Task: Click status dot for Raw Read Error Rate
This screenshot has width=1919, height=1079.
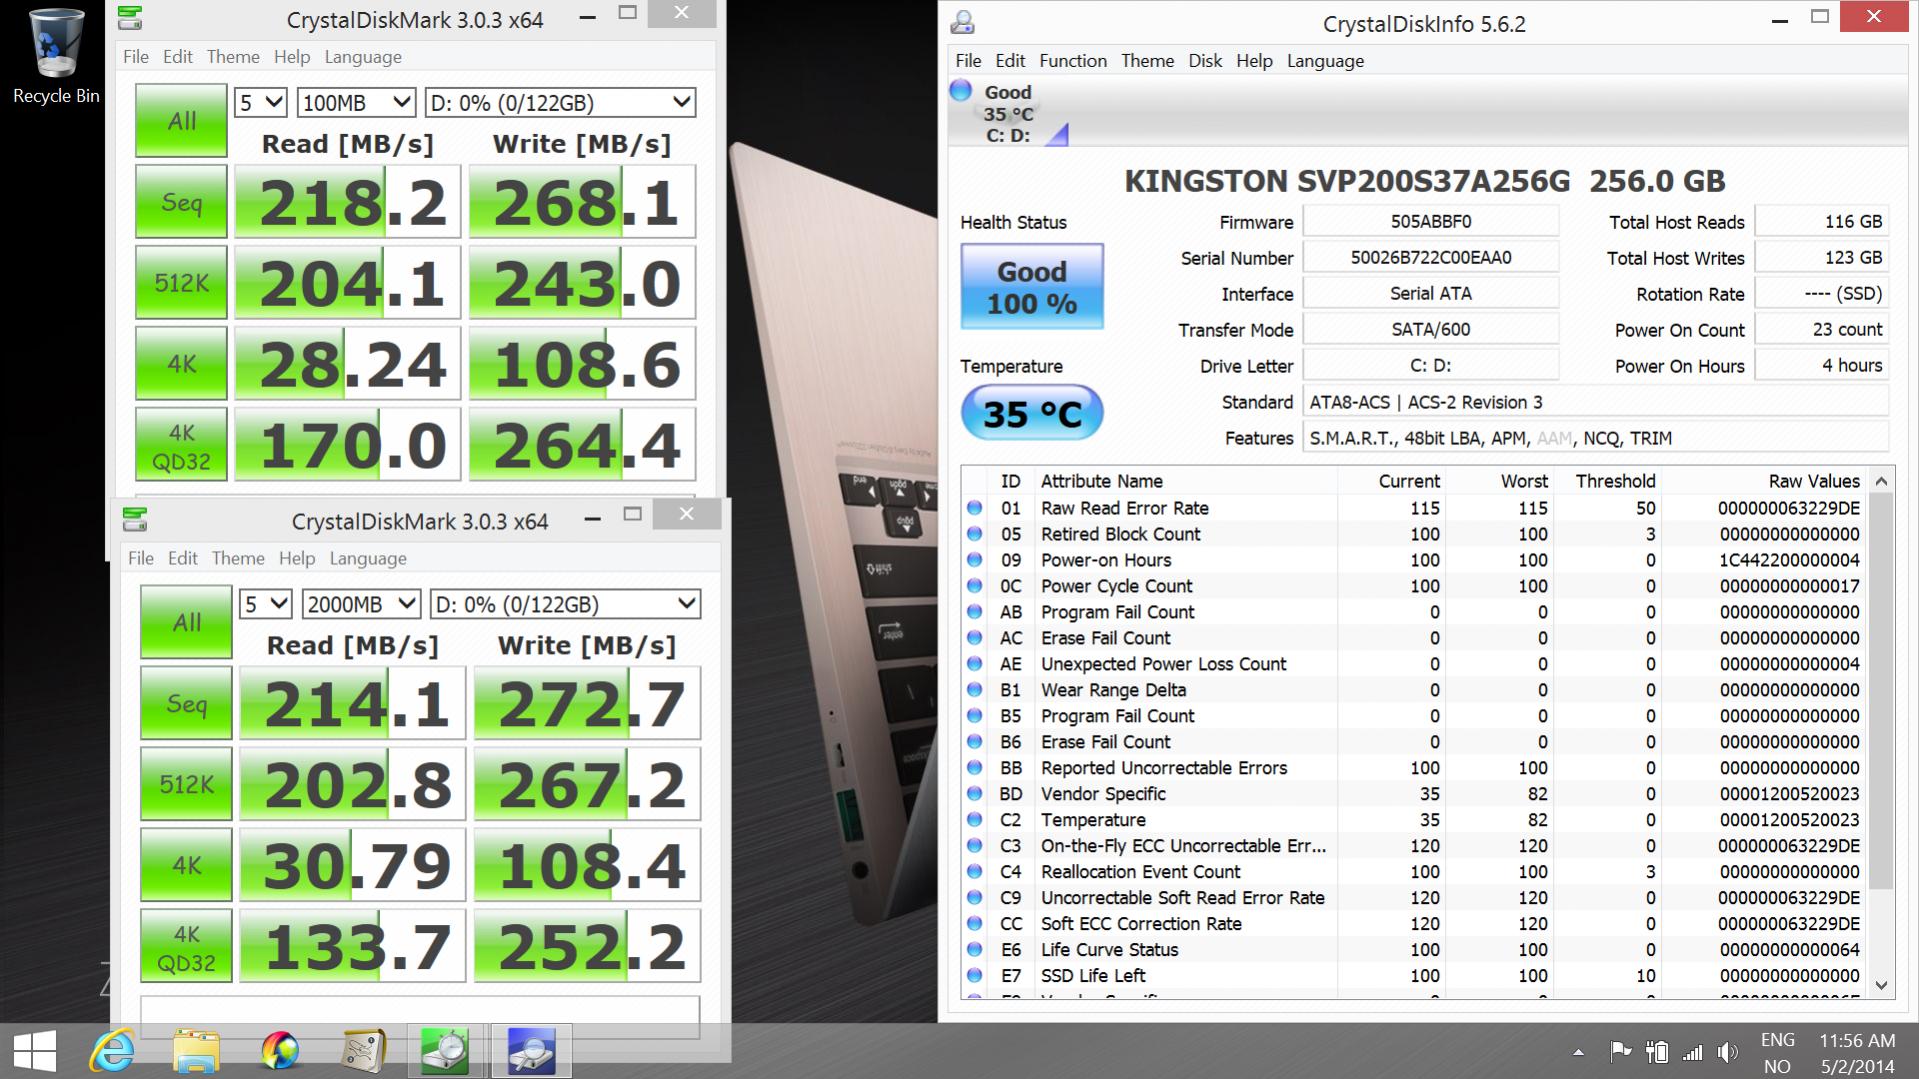Action: tap(974, 508)
